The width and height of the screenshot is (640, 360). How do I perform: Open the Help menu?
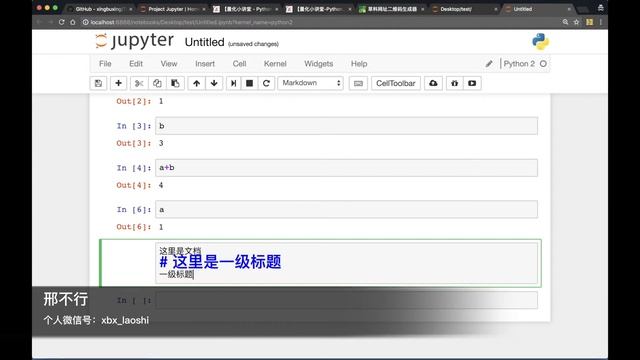point(359,64)
